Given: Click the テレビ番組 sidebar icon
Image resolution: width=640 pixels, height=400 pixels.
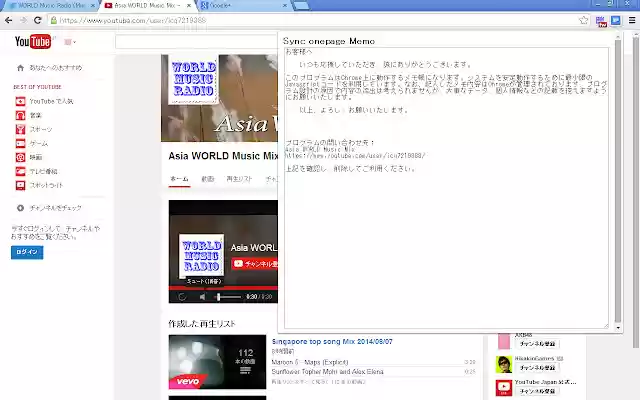Looking at the screenshot, I should [20, 171].
